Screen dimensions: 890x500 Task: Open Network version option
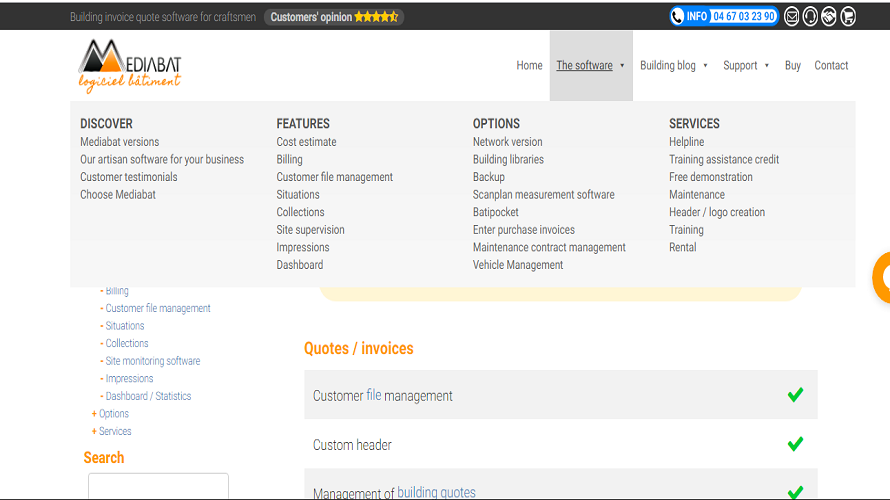point(507,142)
